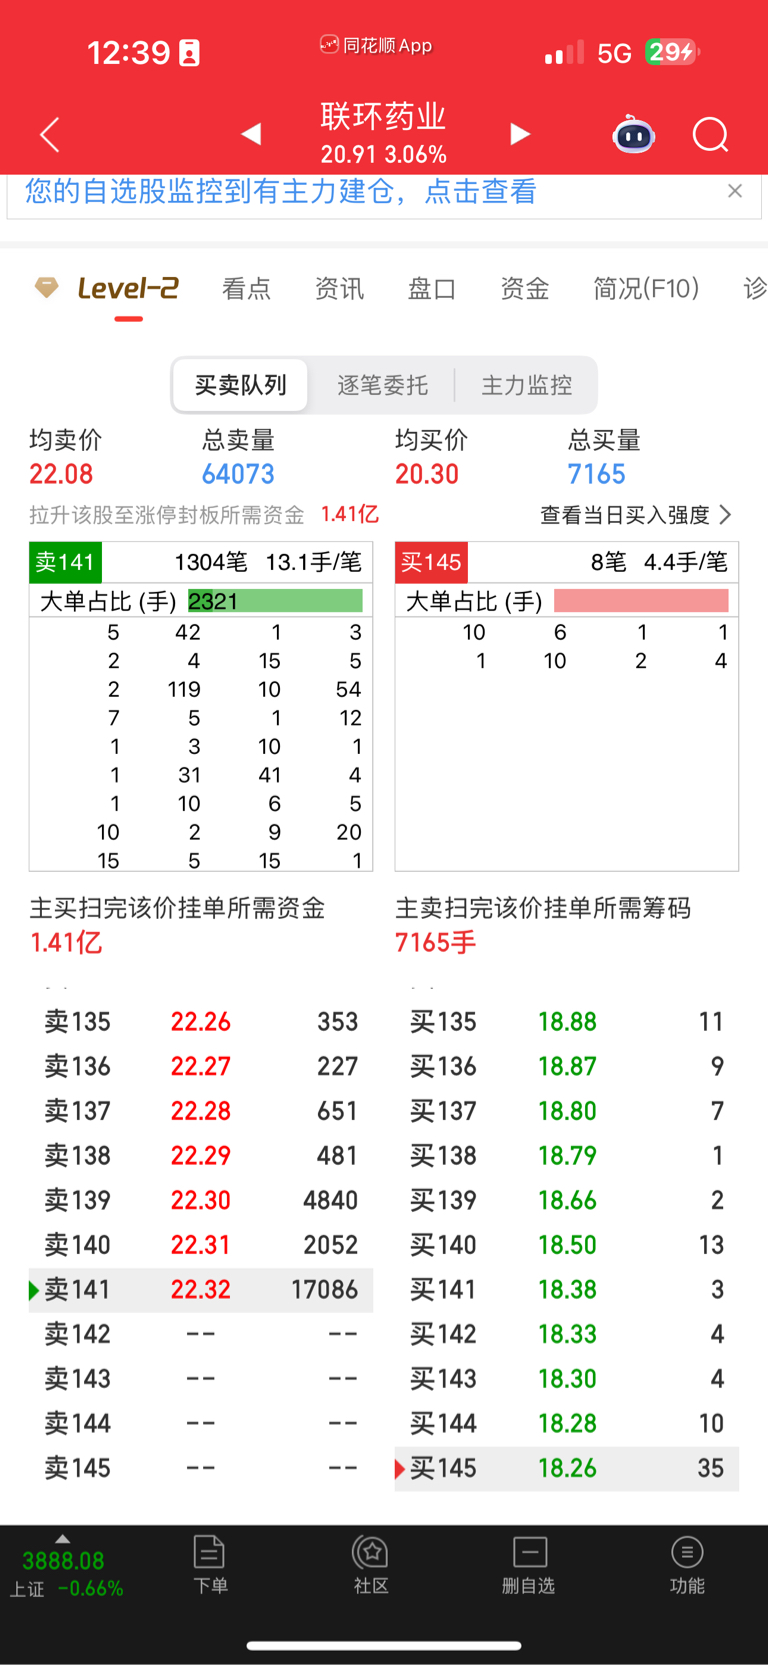The image size is (768, 1665).
Task: Open 查看当日买入强度 link
Action: (x=625, y=515)
